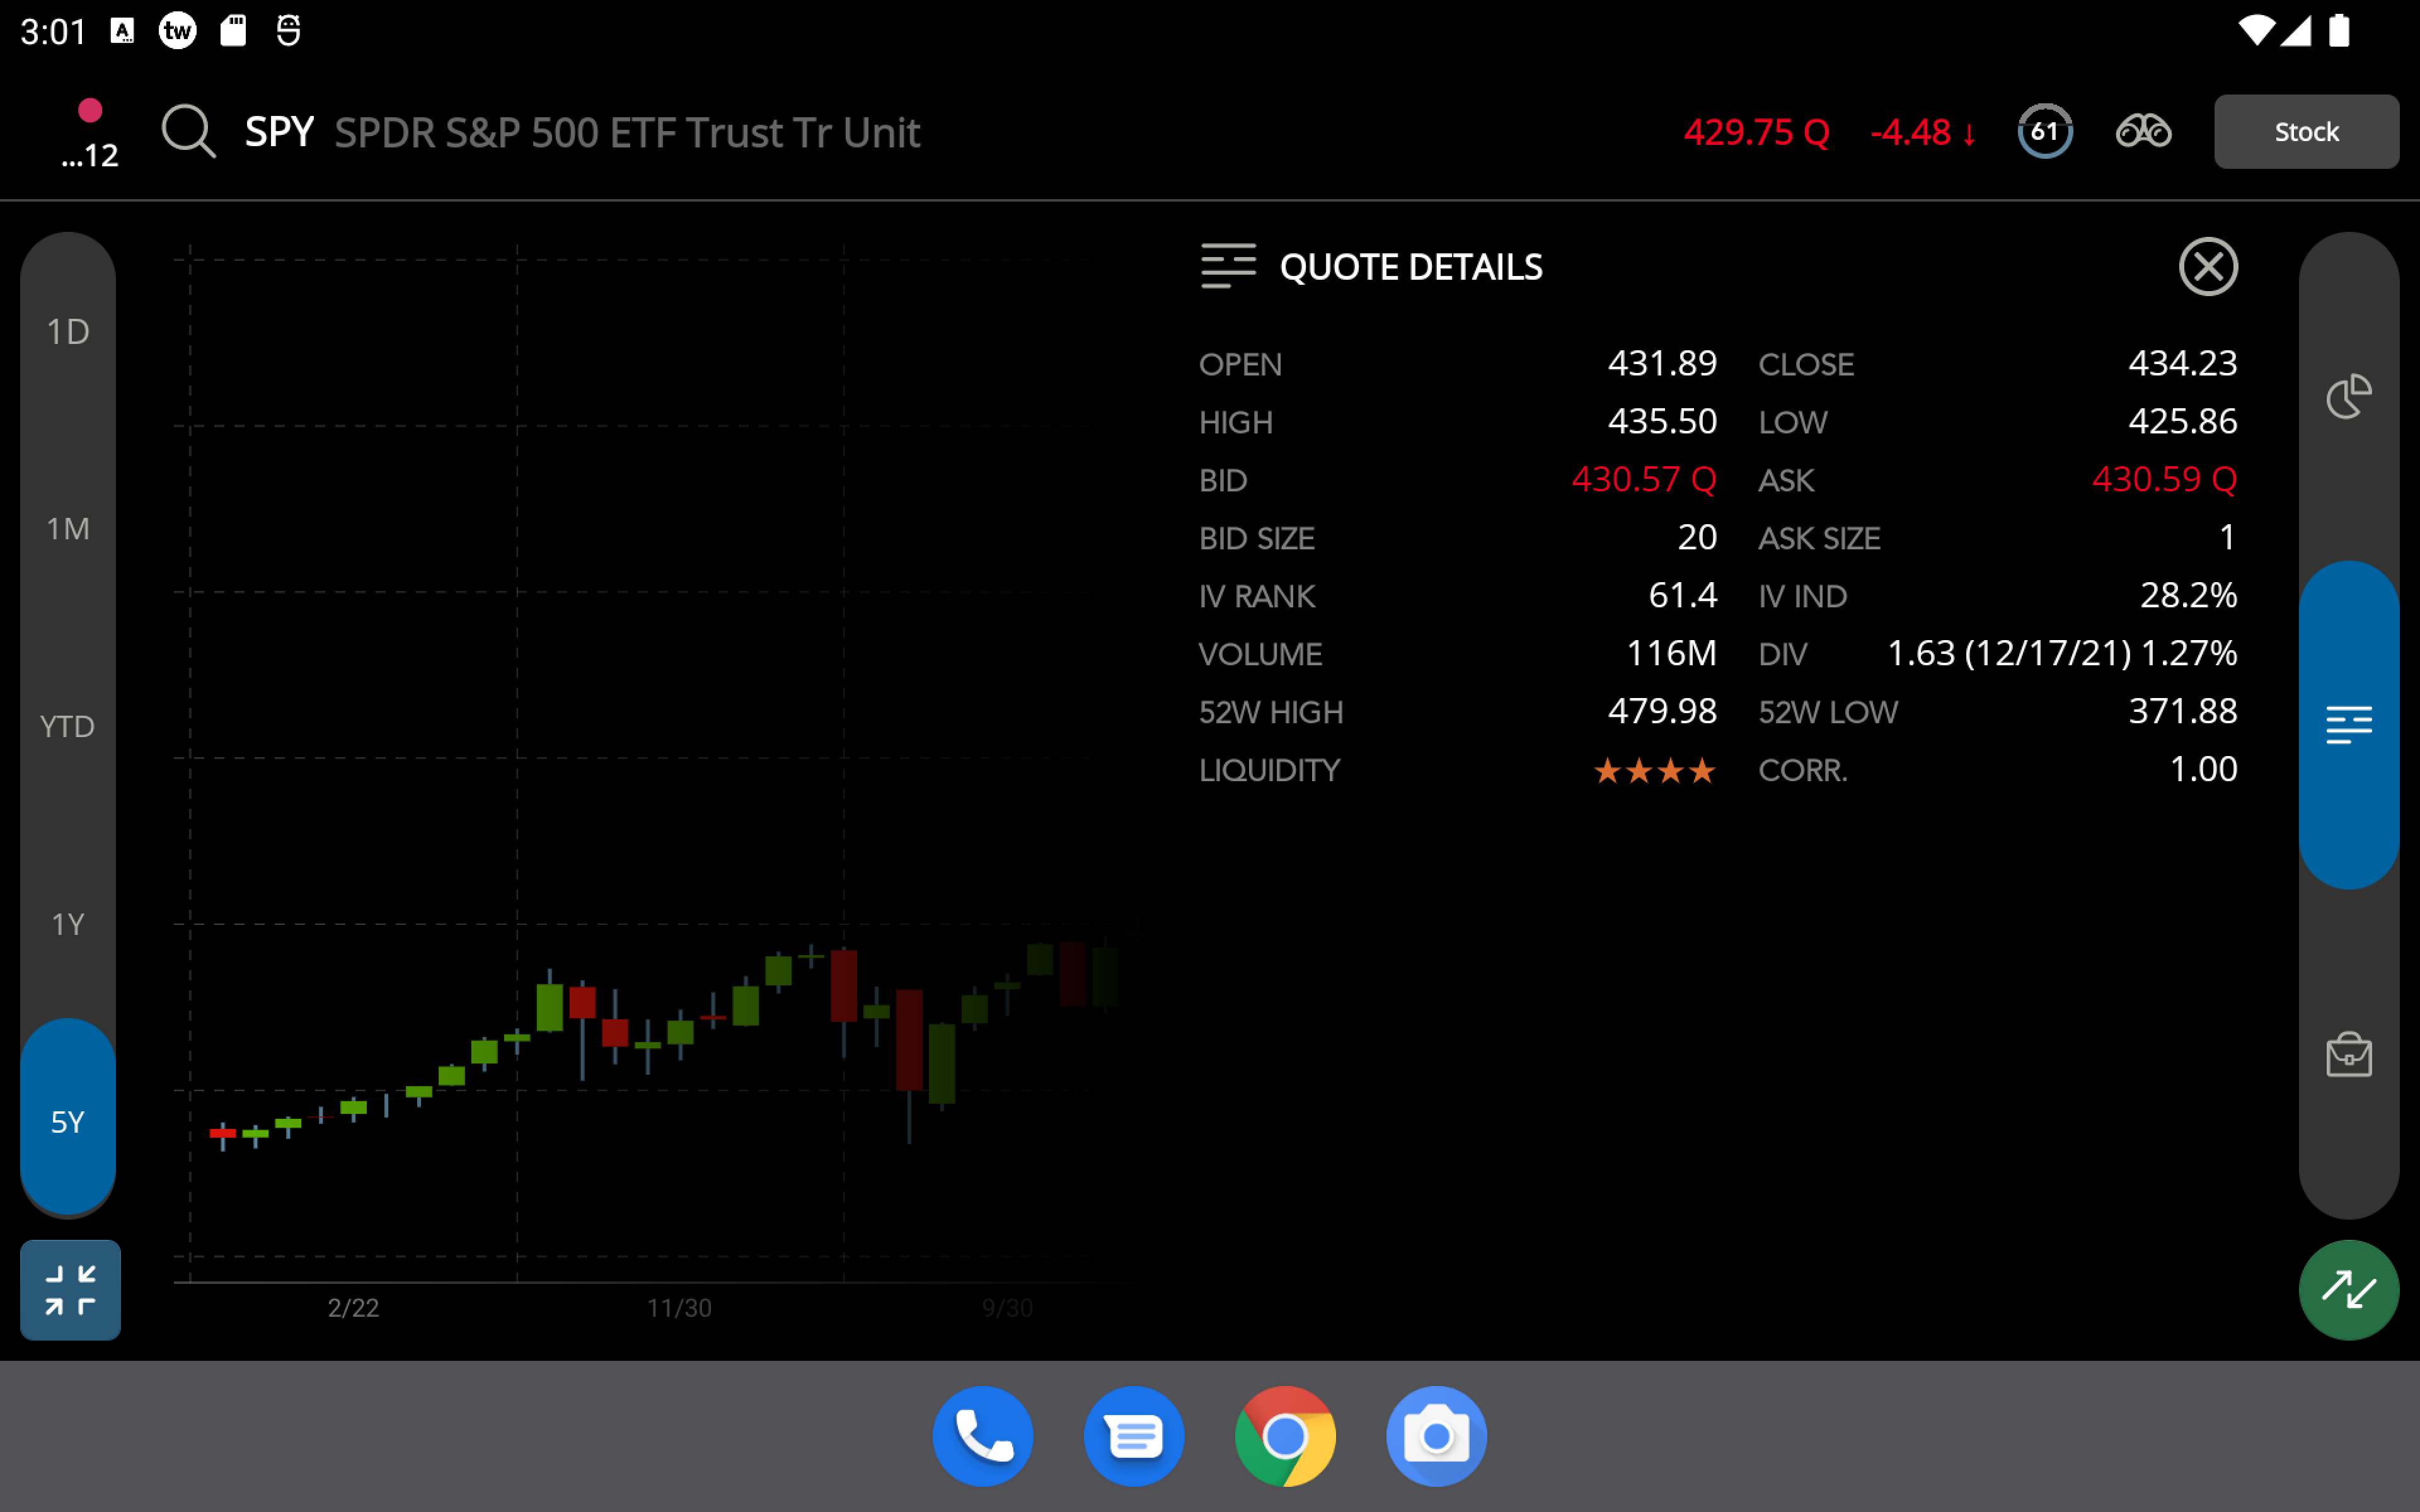Switch chart range to 1D
Viewport: 2420px width, 1512px height.
[68, 332]
